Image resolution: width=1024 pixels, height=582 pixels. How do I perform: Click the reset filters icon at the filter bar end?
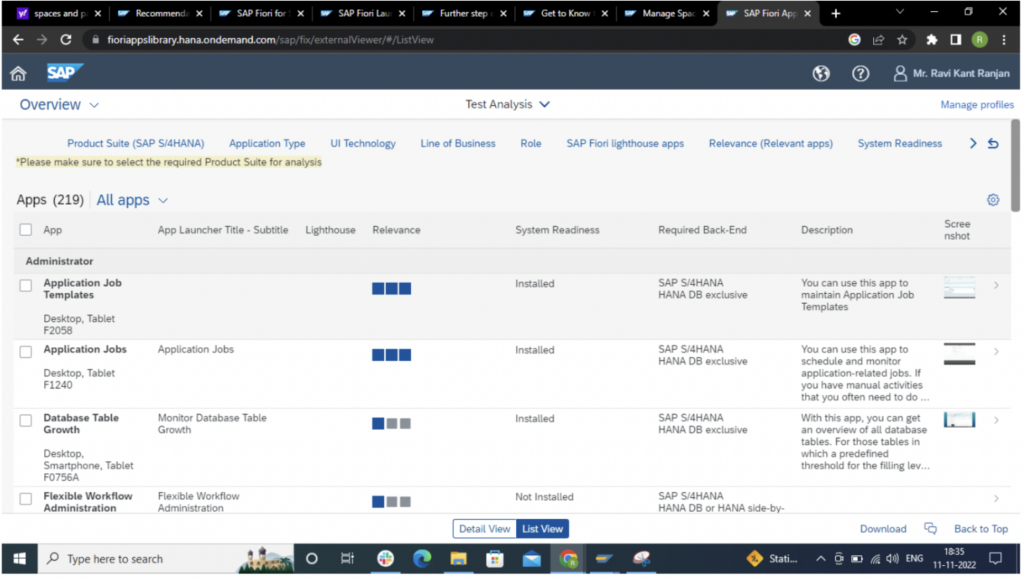point(993,143)
